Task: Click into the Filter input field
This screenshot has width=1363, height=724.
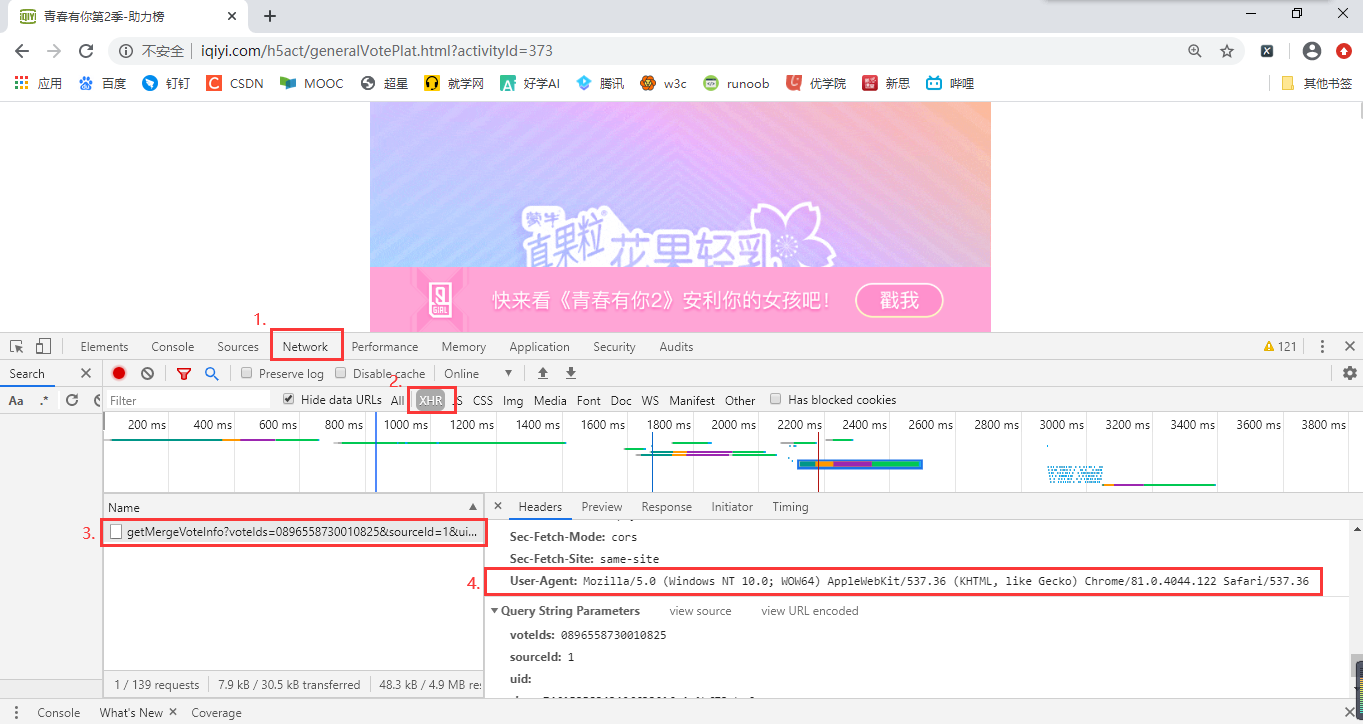Action: (x=188, y=400)
